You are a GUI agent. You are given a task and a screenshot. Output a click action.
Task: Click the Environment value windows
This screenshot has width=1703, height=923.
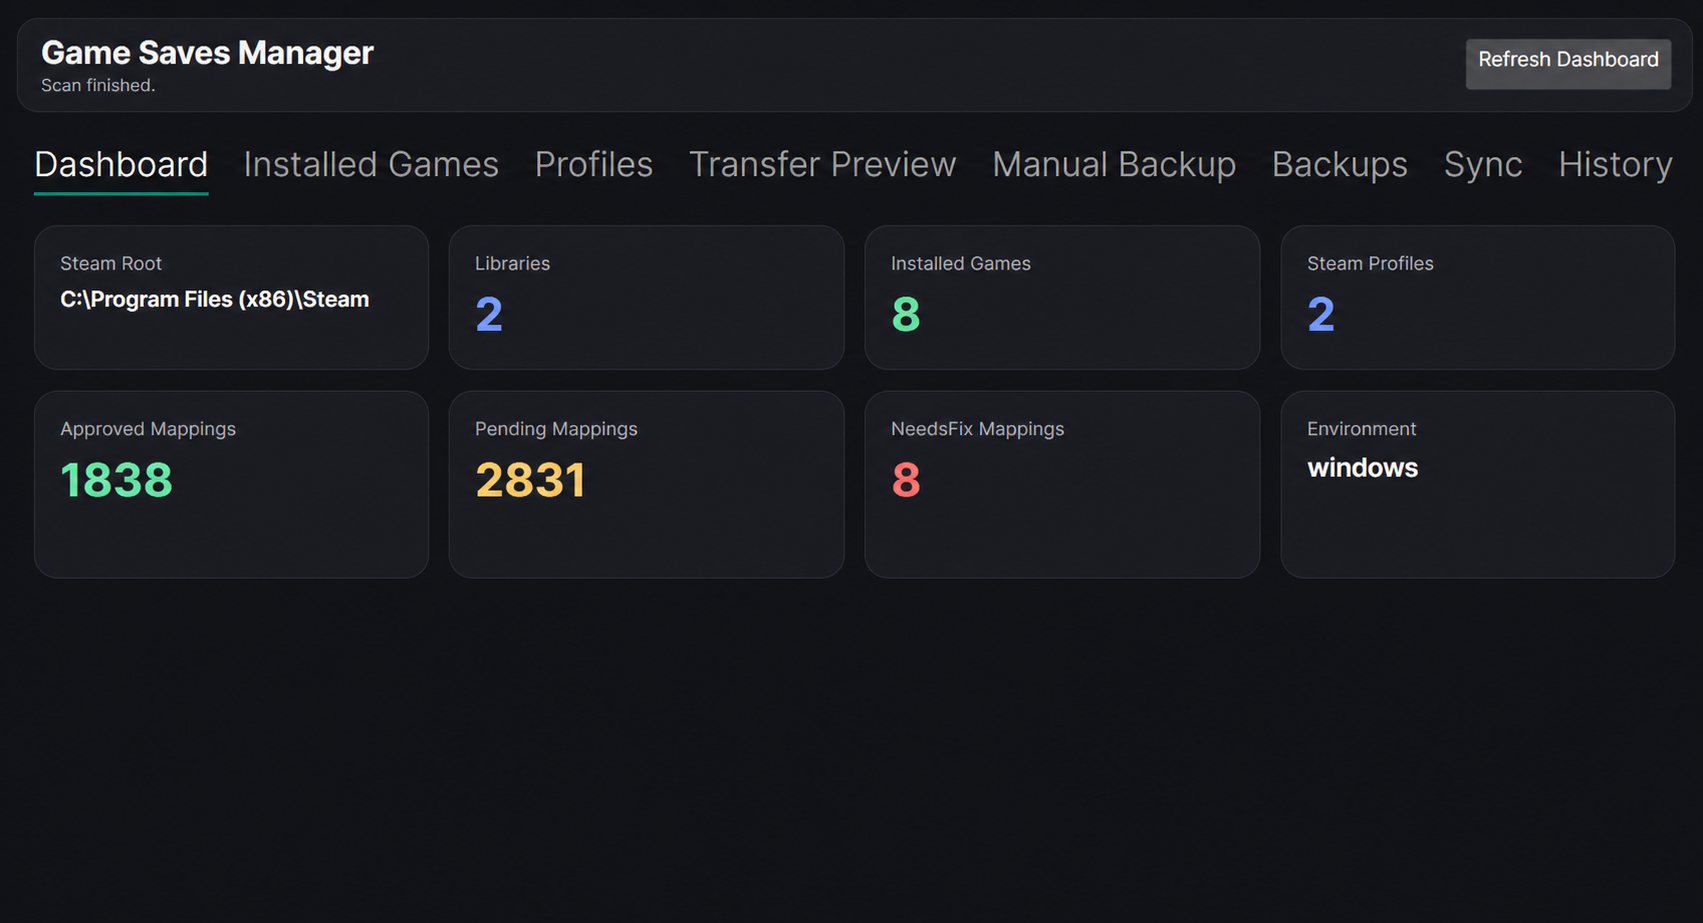pyautogui.click(x=1362, y=468)
